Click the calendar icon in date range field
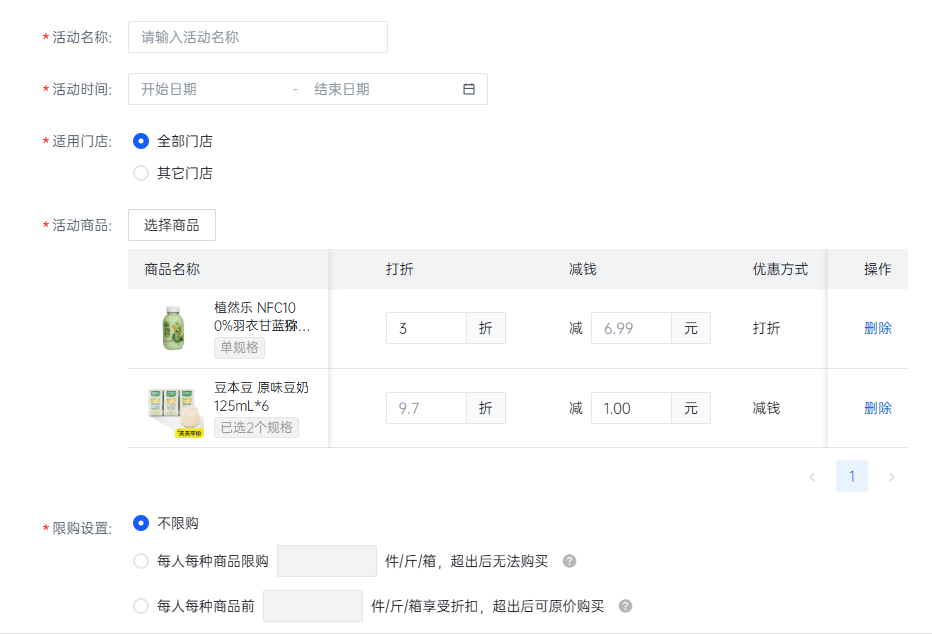The width and height of the screenshot is (932, 635). (x=468, y=89)
